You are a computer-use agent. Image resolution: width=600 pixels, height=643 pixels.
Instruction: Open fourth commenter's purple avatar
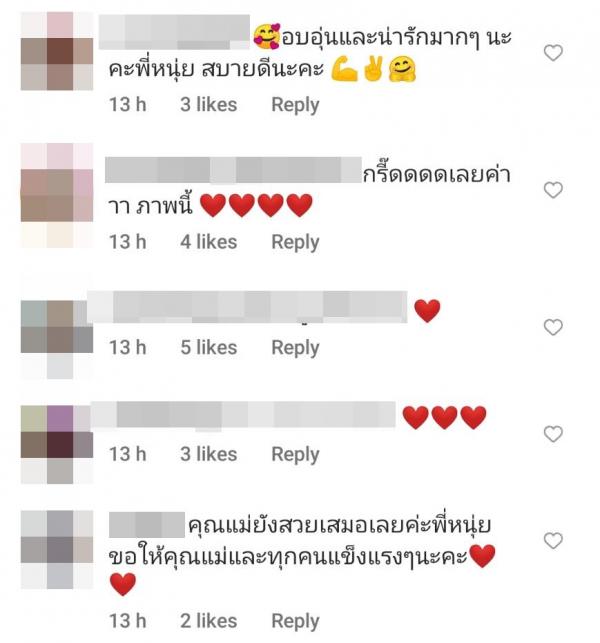pos(57,445)
